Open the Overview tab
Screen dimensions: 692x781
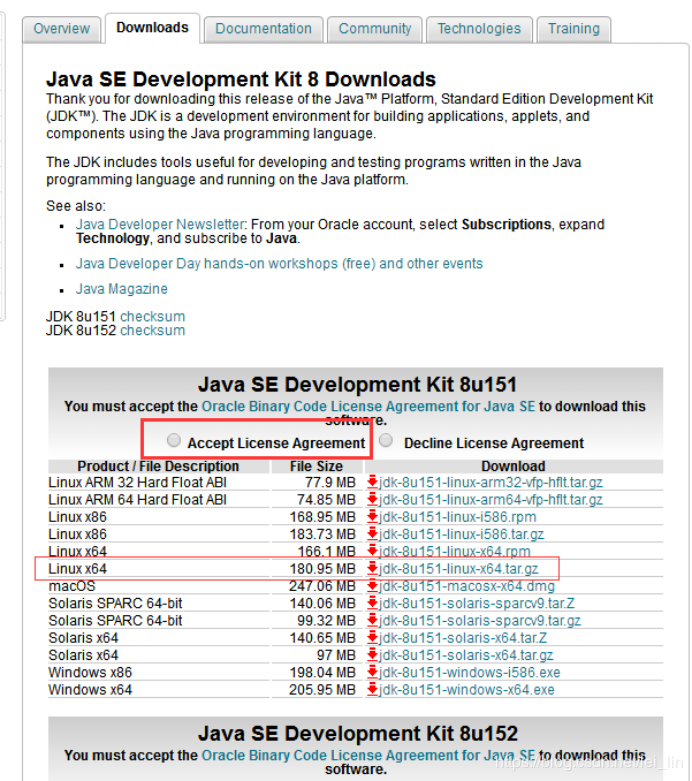click(x=62, y=29)
